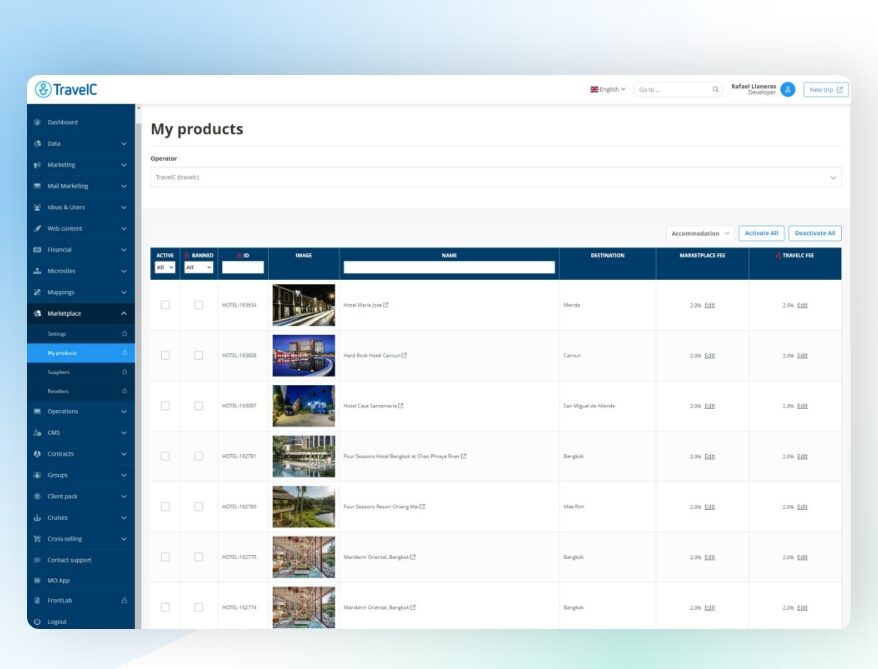Click the Ideas & Users people icon

click(37, 207)
